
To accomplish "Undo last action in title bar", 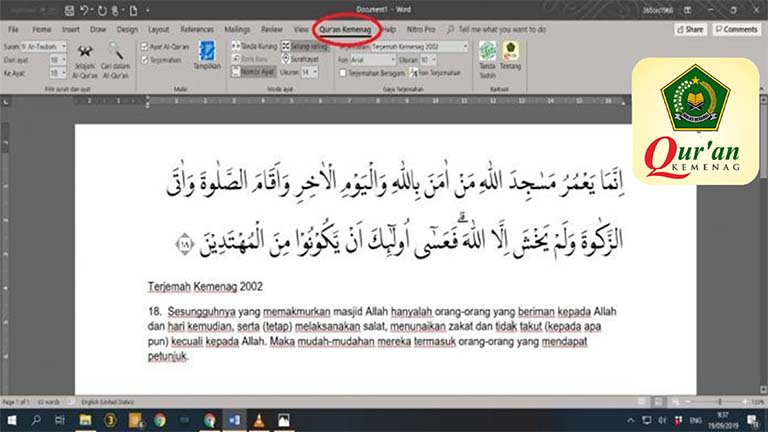I will click(x=84, y=10).
